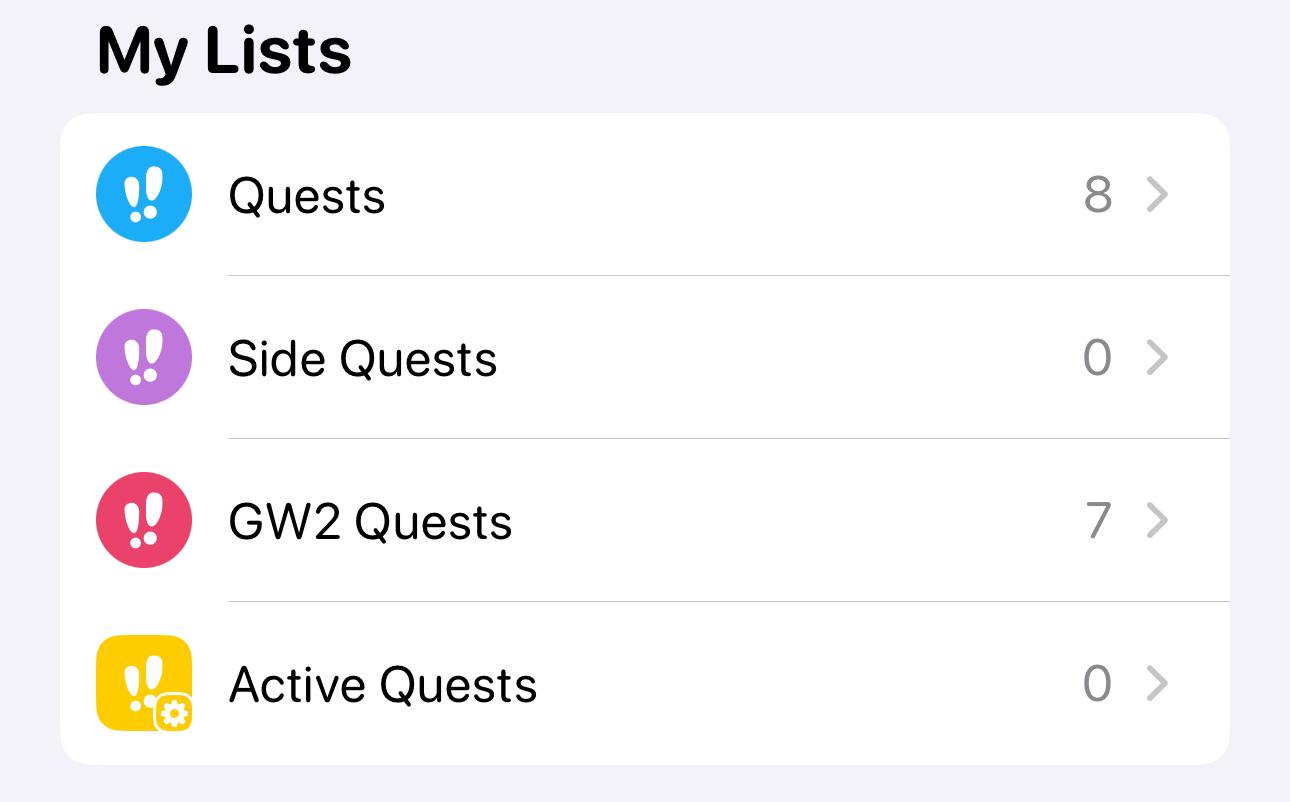
Task: Select the footprint symbol inside the blue circle
Action: (144, 194)
